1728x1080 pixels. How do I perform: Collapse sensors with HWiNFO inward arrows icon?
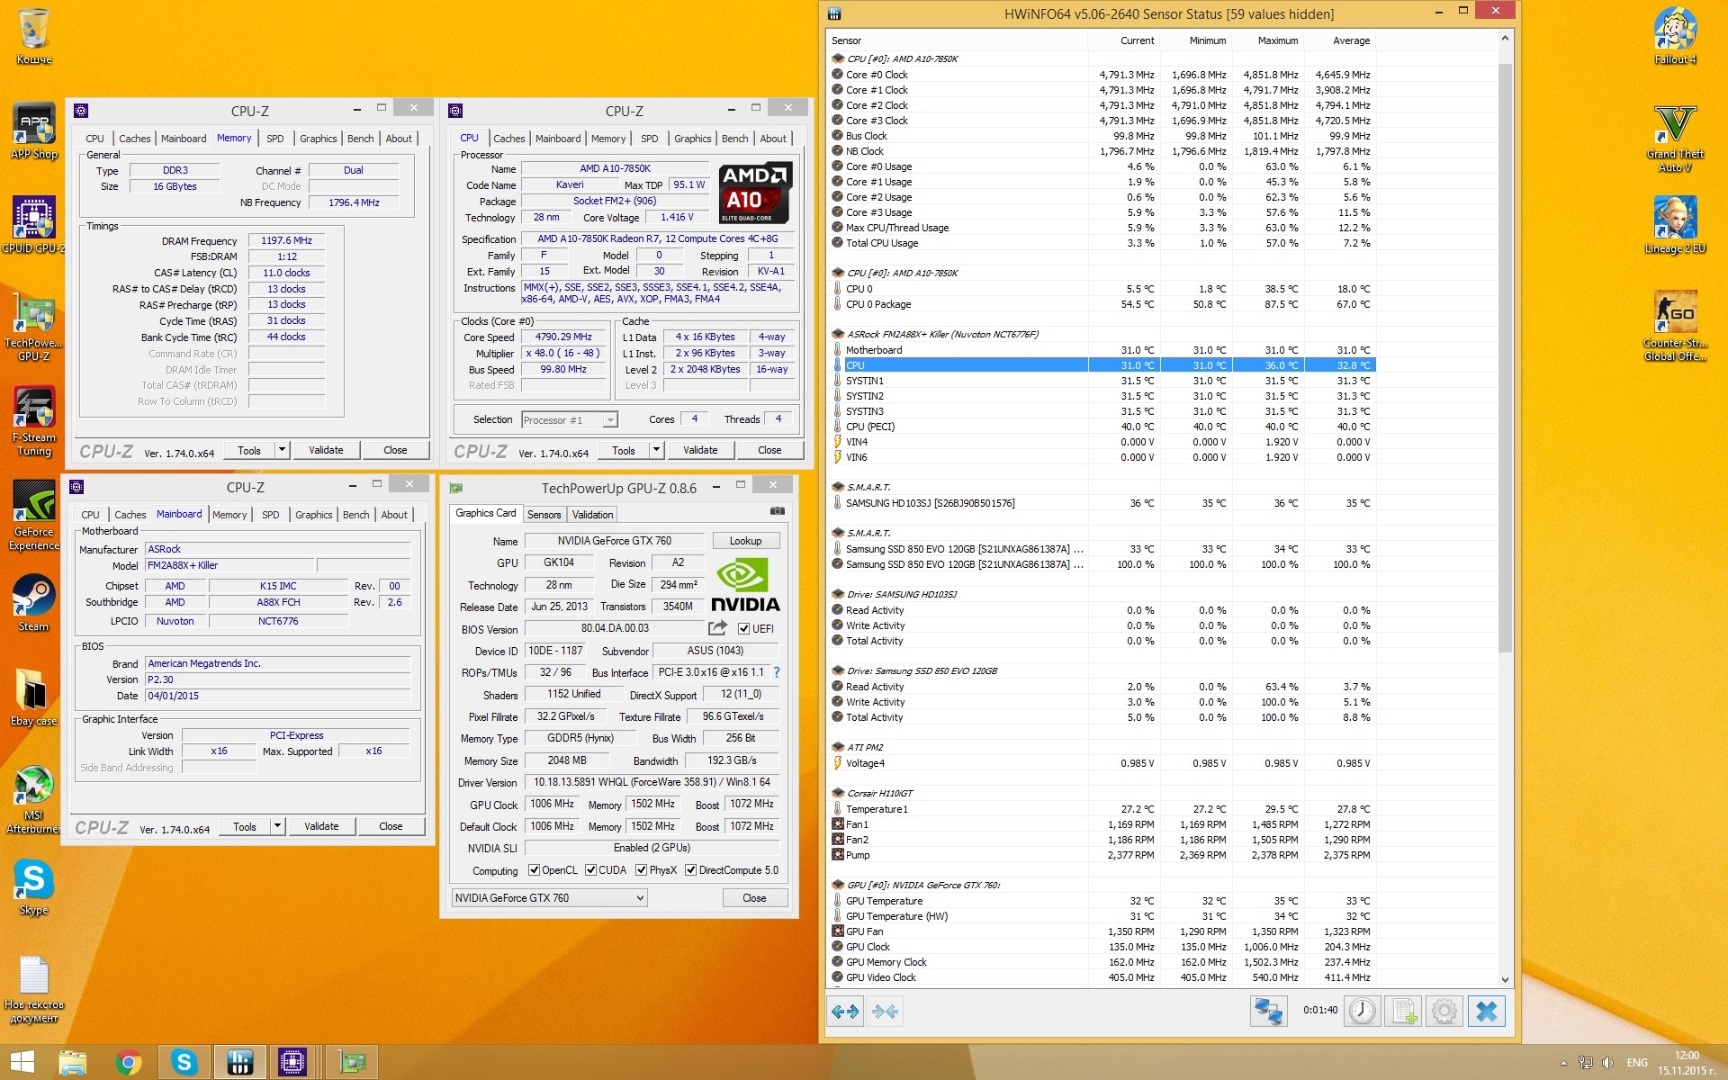(x=885, y=1012)
